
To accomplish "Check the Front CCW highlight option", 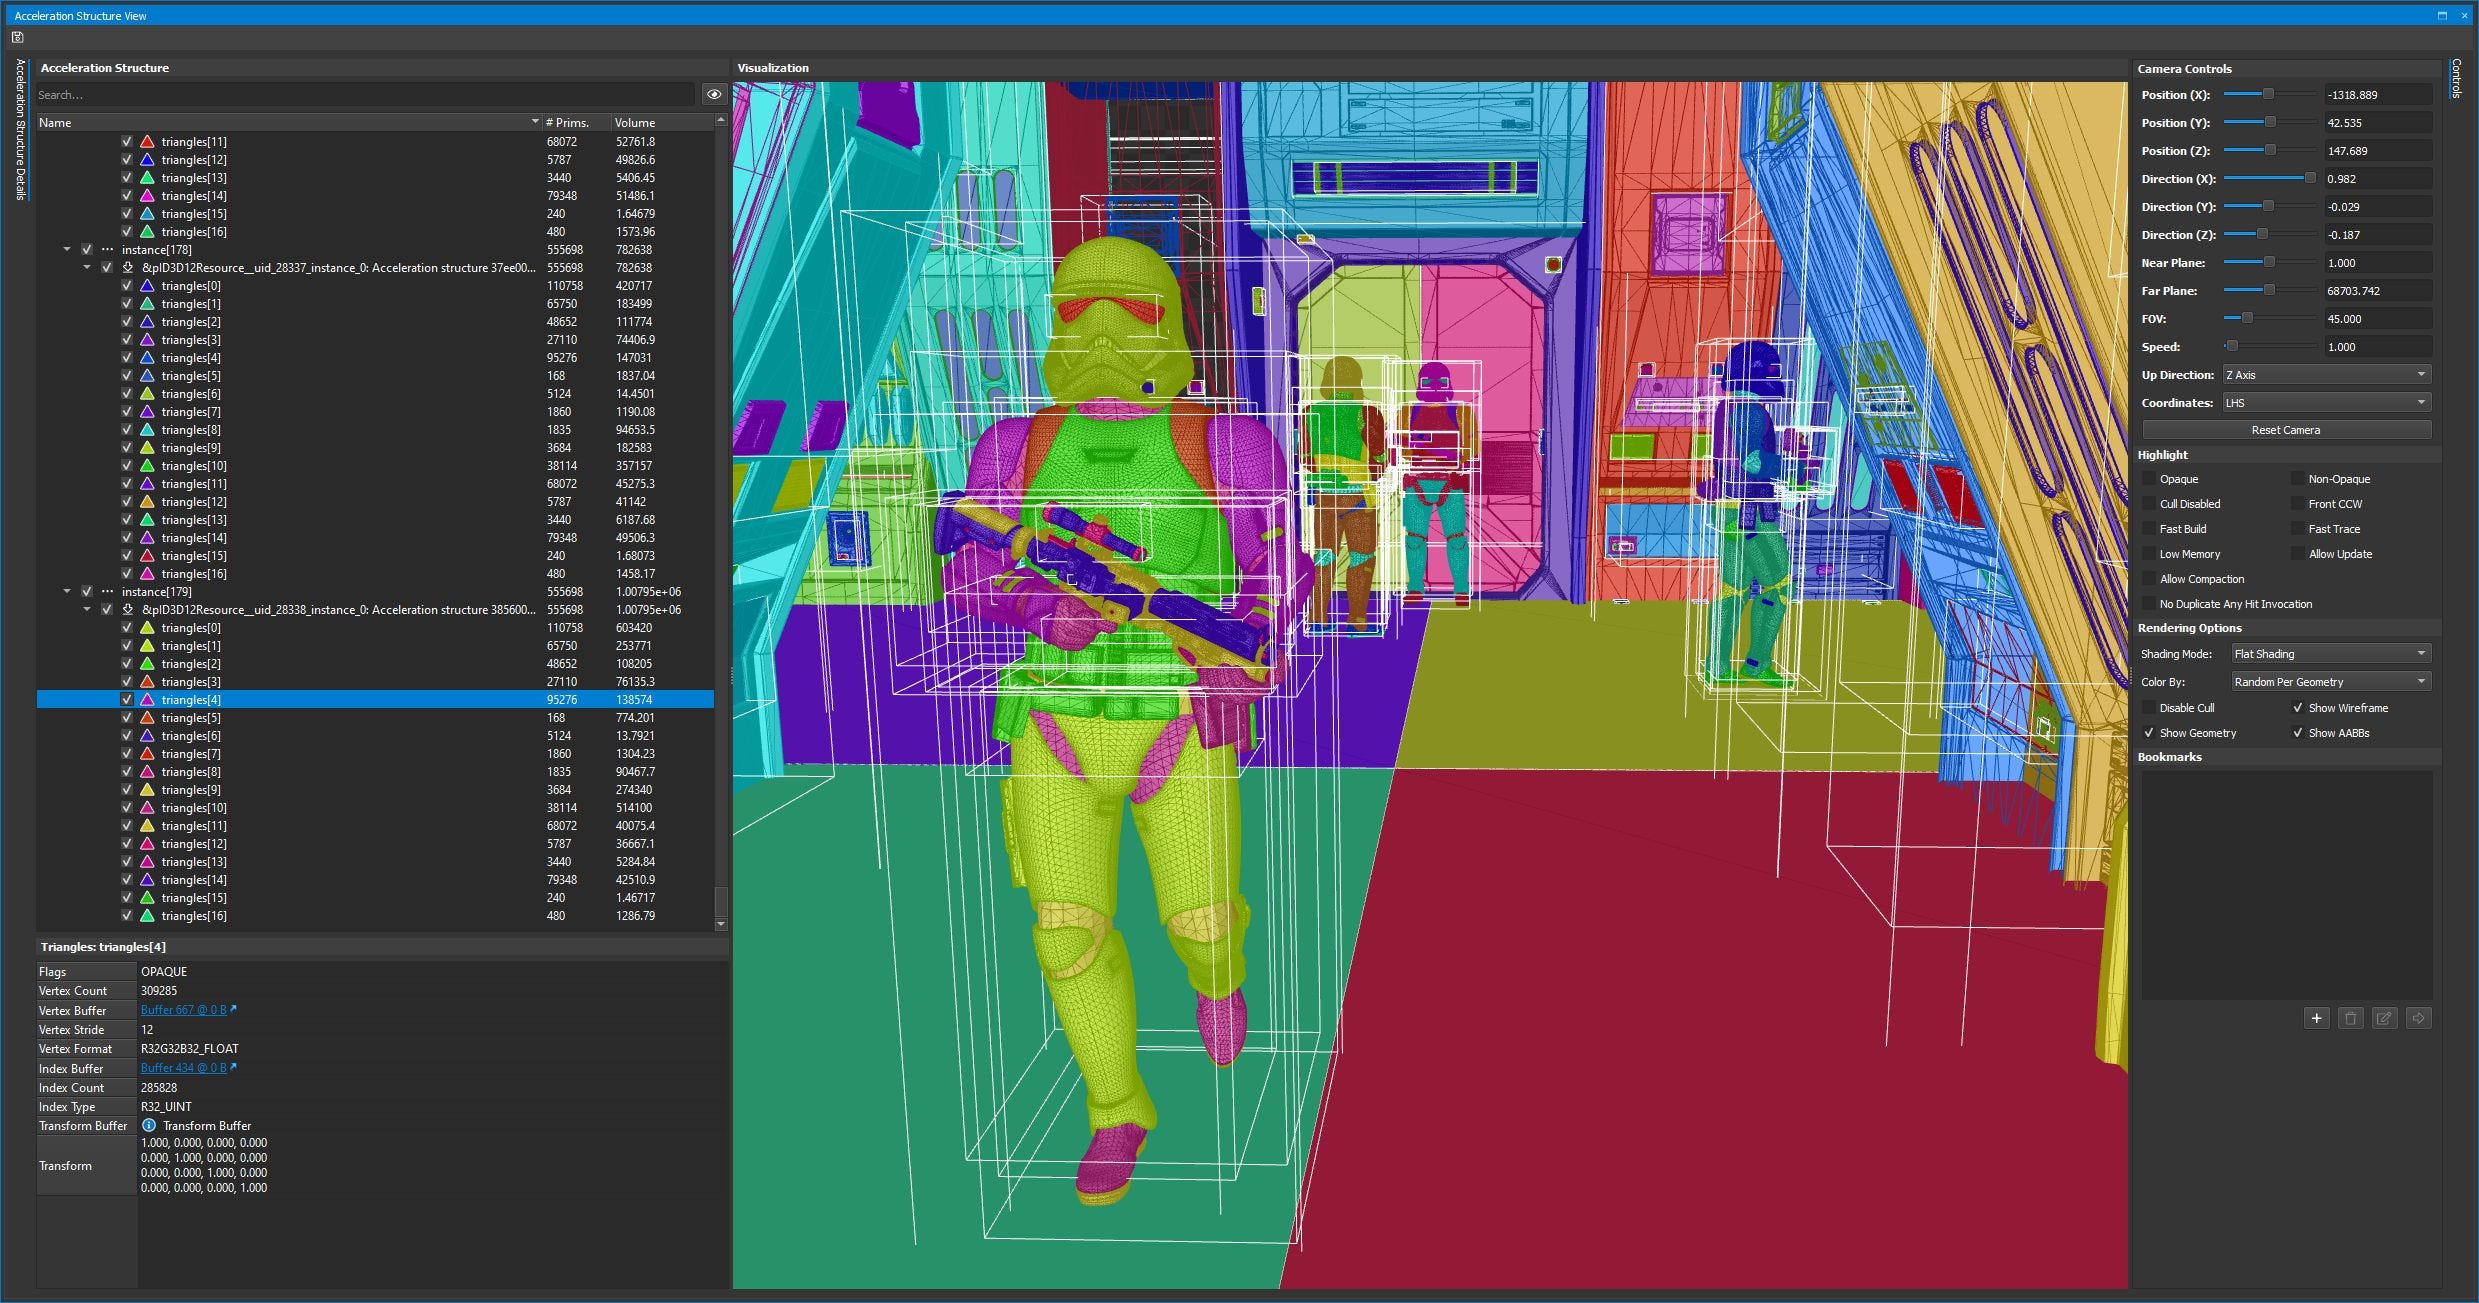I will [2298, 504].
